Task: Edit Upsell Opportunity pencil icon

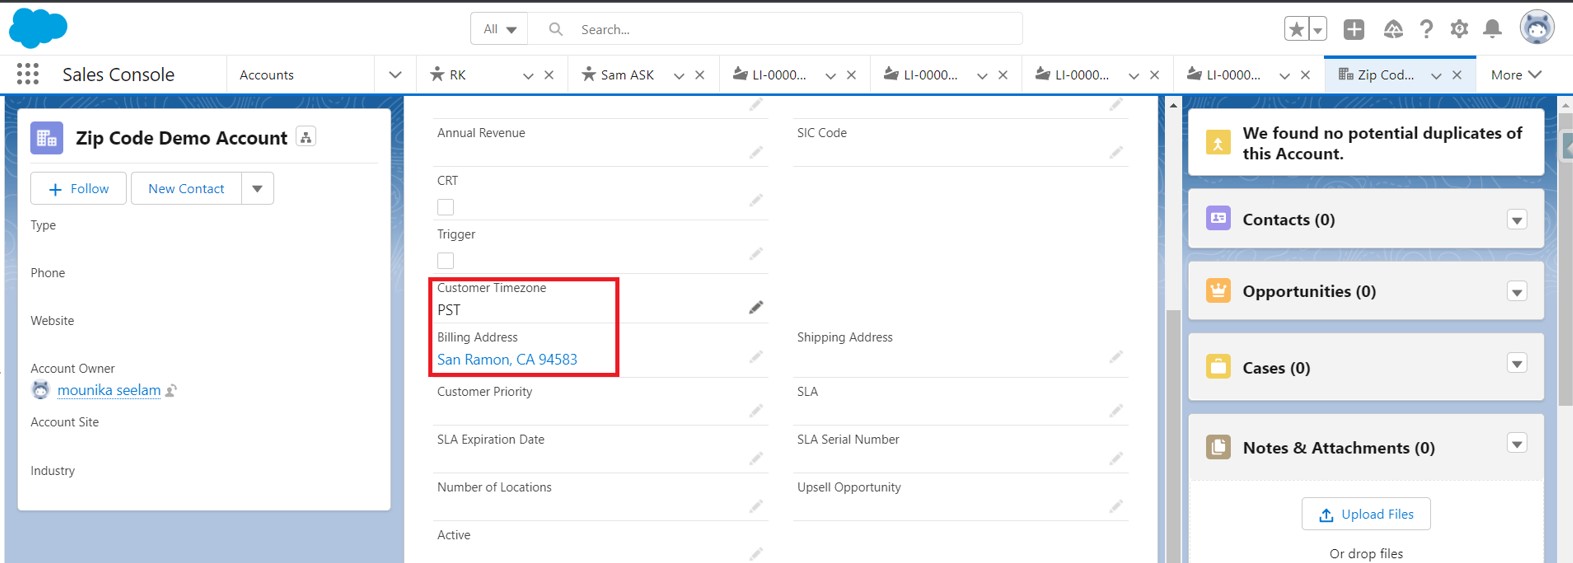Action: point(1116,507)
